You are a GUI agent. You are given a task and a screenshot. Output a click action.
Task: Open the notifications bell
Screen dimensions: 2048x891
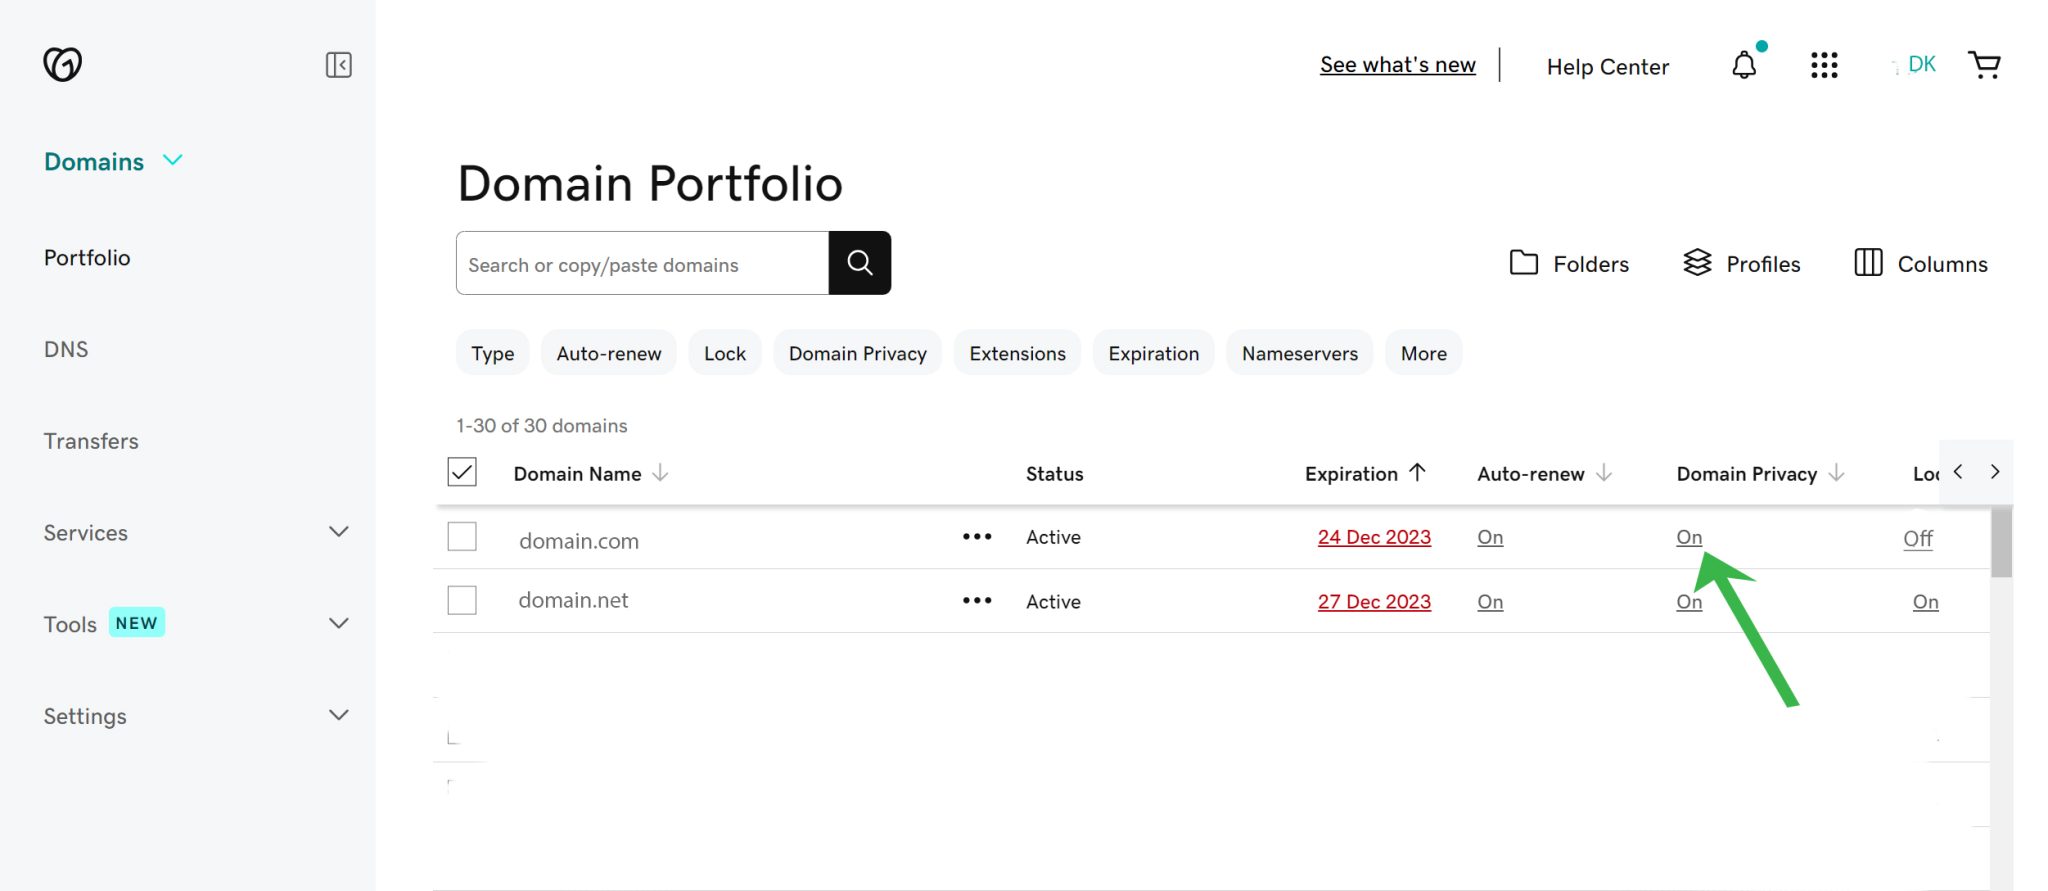[1744, 65]
